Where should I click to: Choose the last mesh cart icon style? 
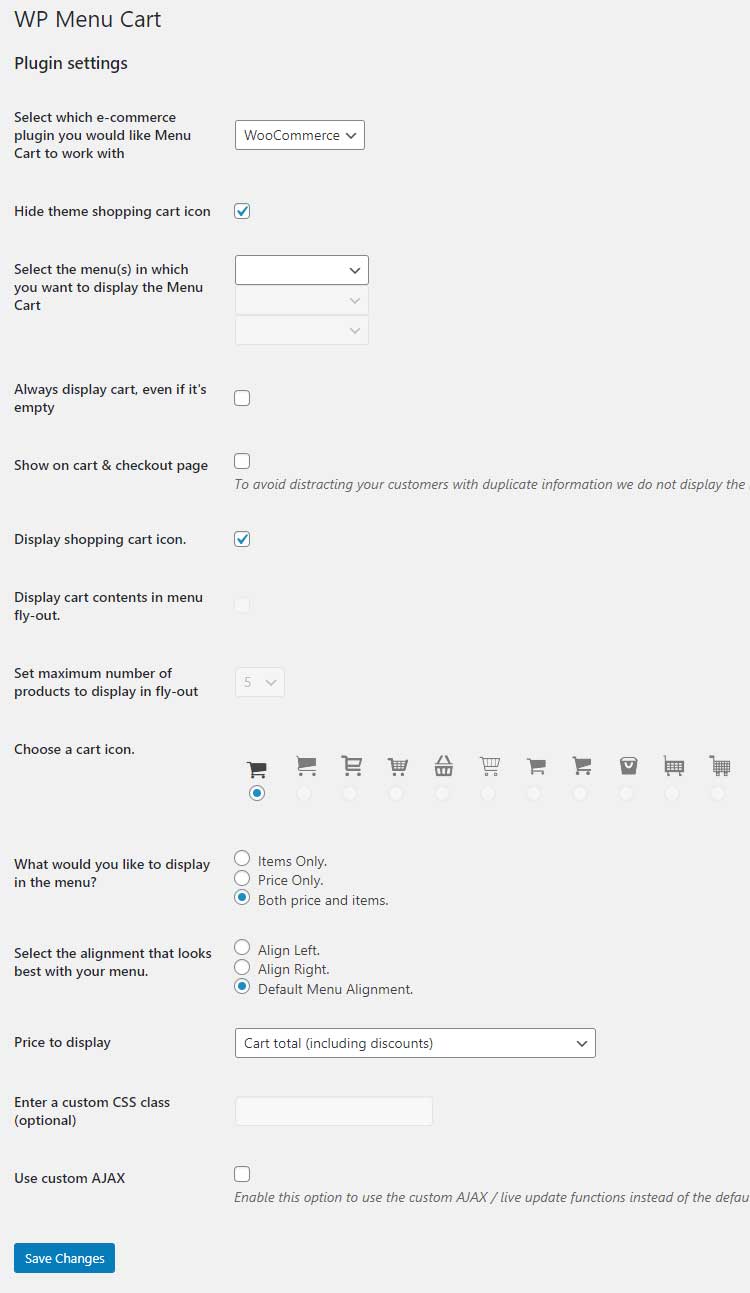click(719, 793)
